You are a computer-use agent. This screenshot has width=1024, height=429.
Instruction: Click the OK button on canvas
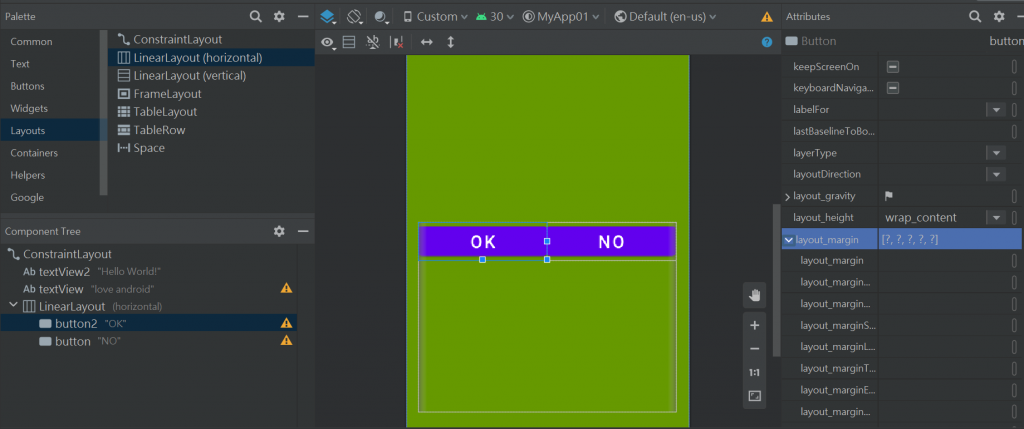(x=483, y=242)
